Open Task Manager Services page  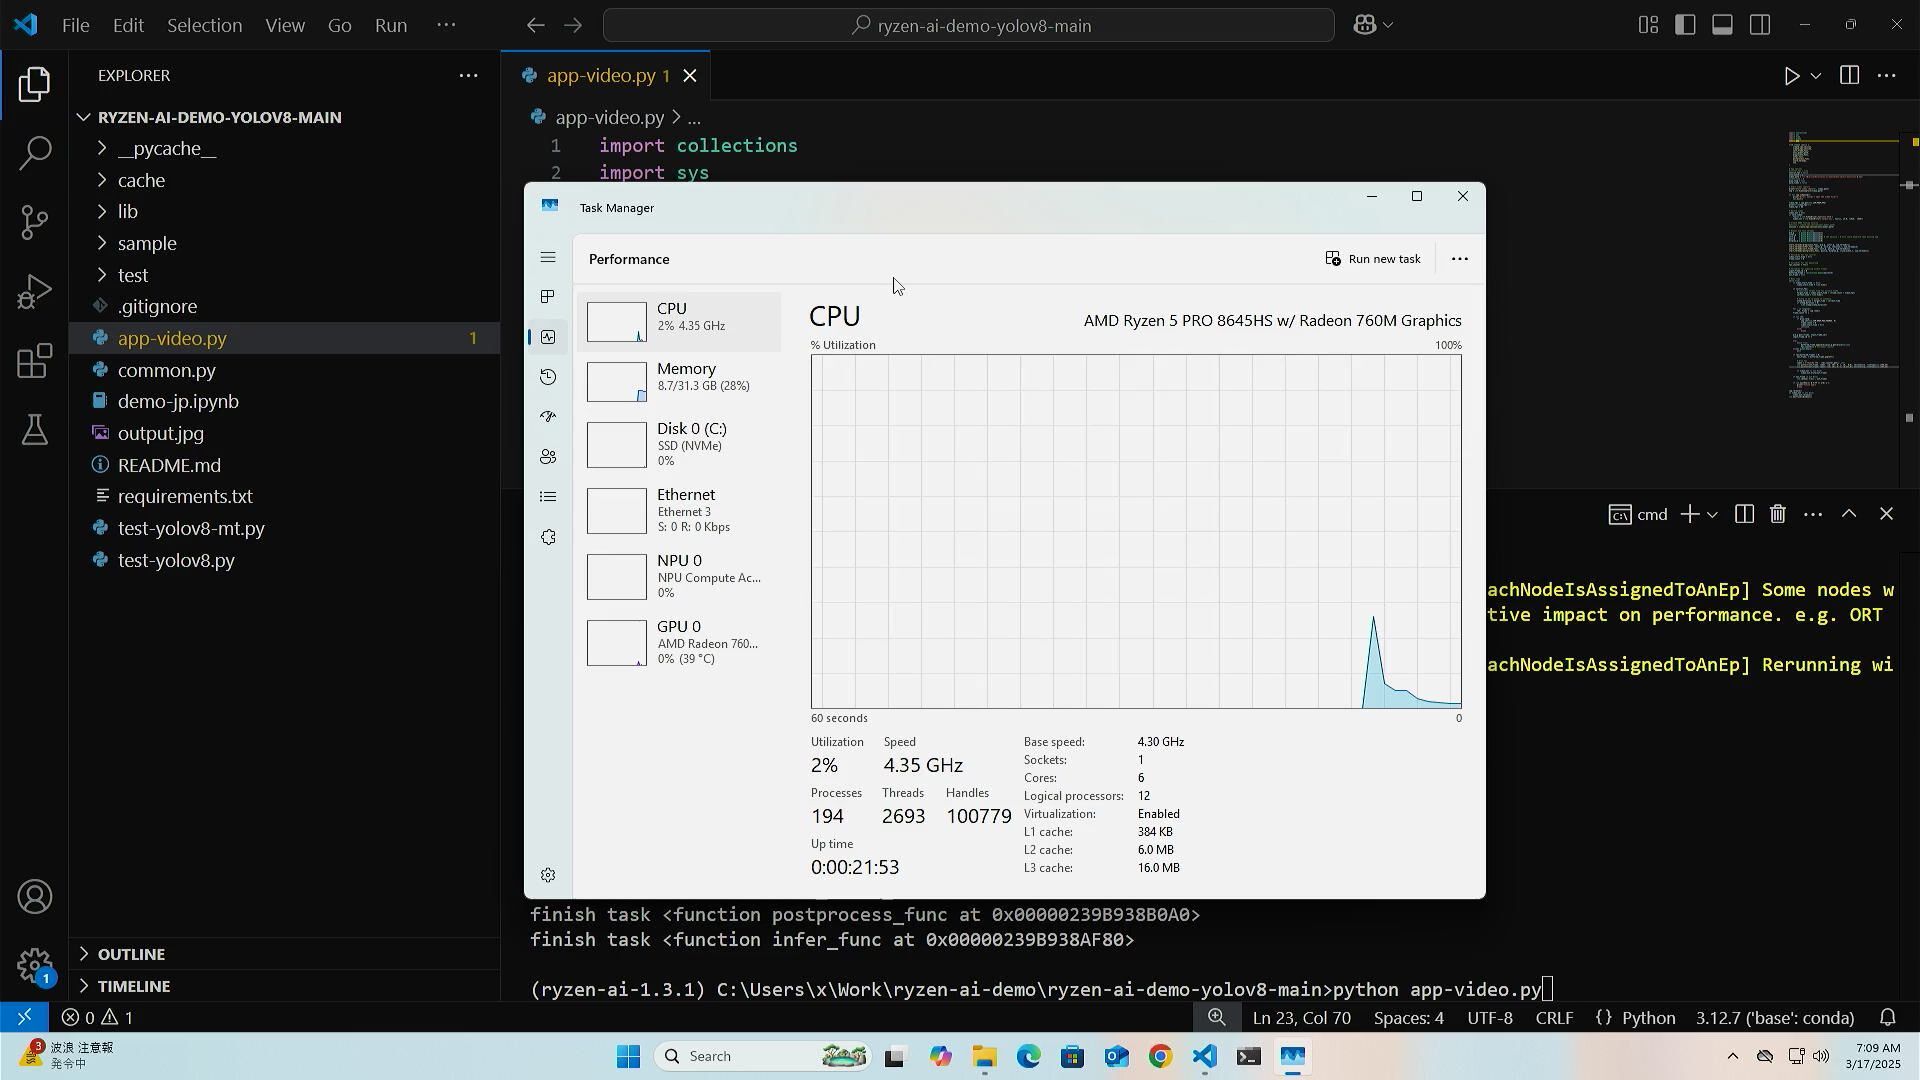tap(548, 538)
